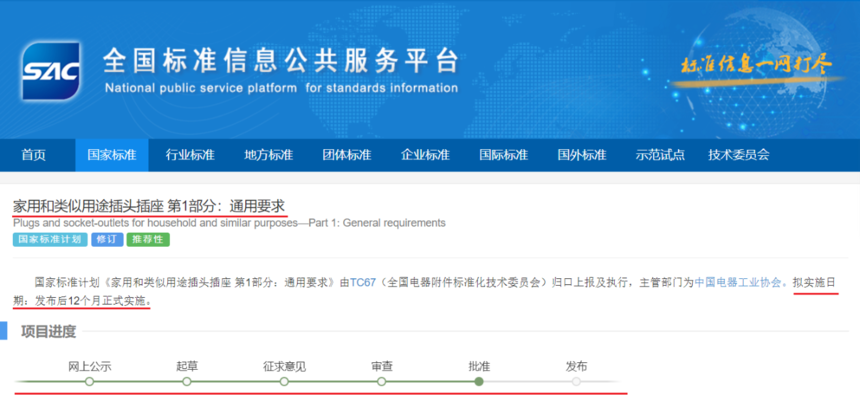Click the 网上公示 progress step circle
The height and width of the screenshot is (402, 860).
(89, 381)
